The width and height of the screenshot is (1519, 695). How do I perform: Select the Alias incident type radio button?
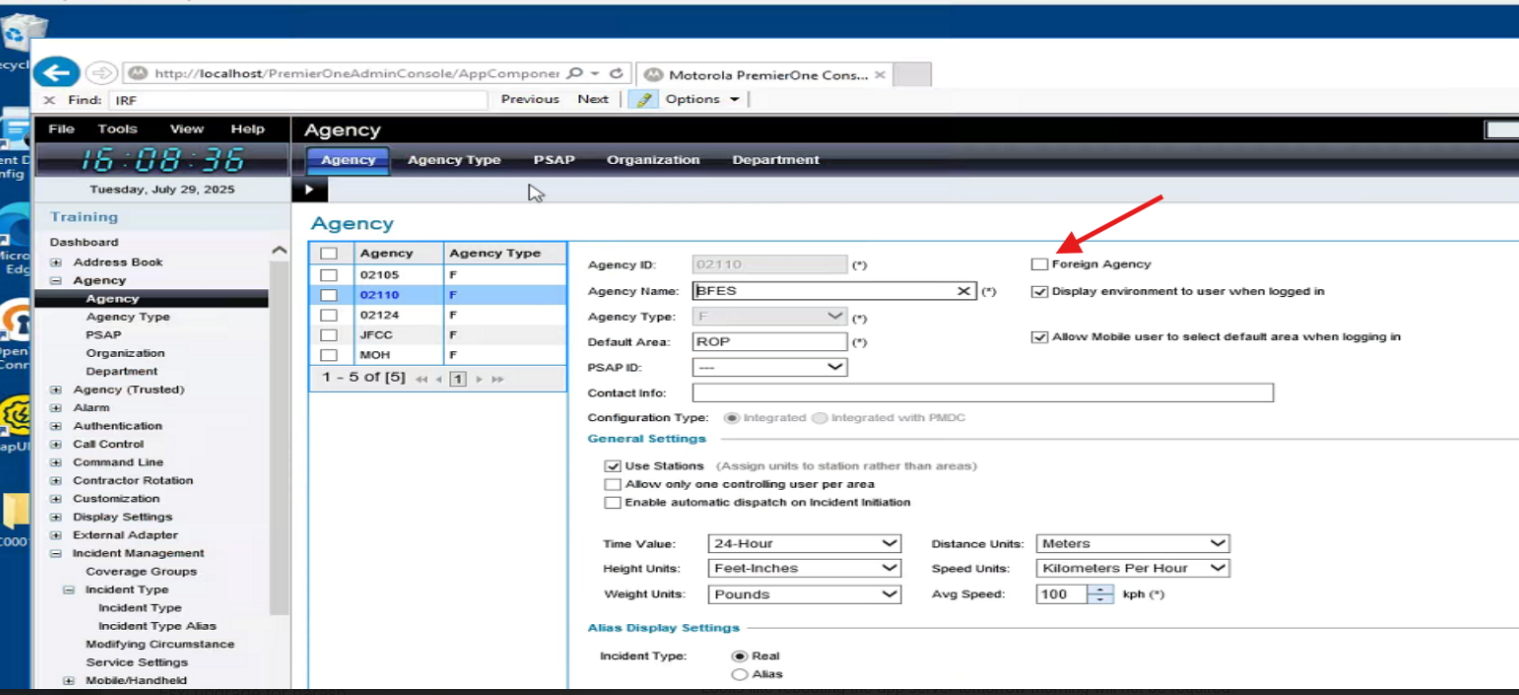[740, 675]
